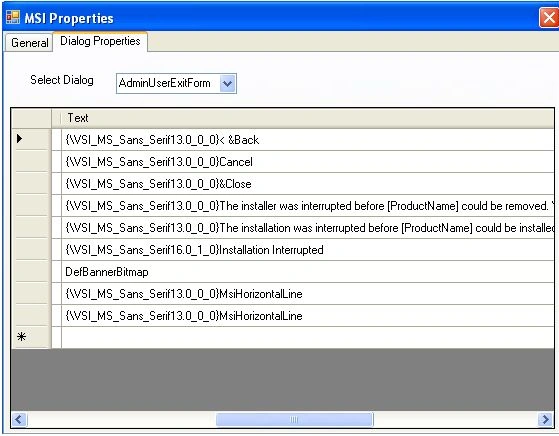Screen dimensions: 559x436
Task: Select the Cancel text cell
Action: [307, 162]
